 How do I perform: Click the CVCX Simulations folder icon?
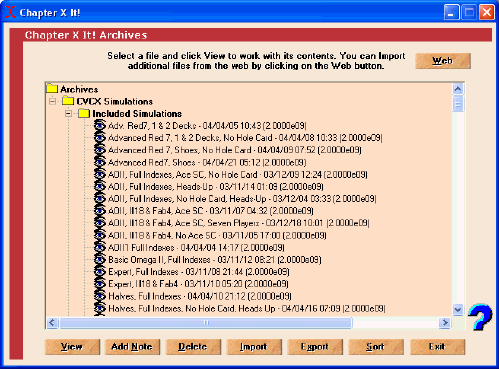coord(68,101)
